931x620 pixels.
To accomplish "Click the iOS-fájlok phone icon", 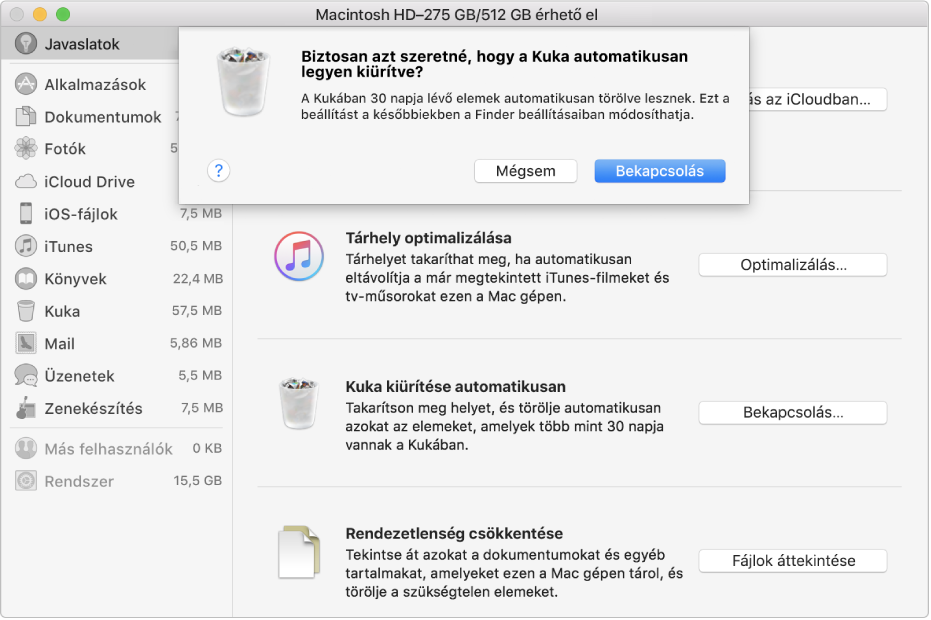I will 26,213.
